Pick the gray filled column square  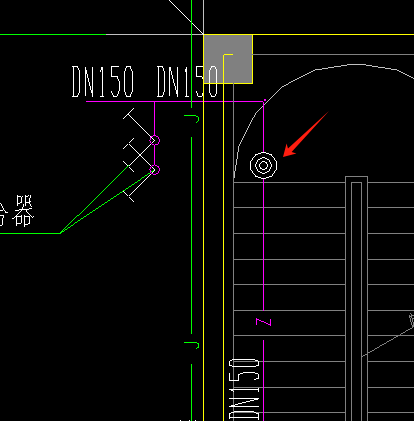[x=228, y=59]
